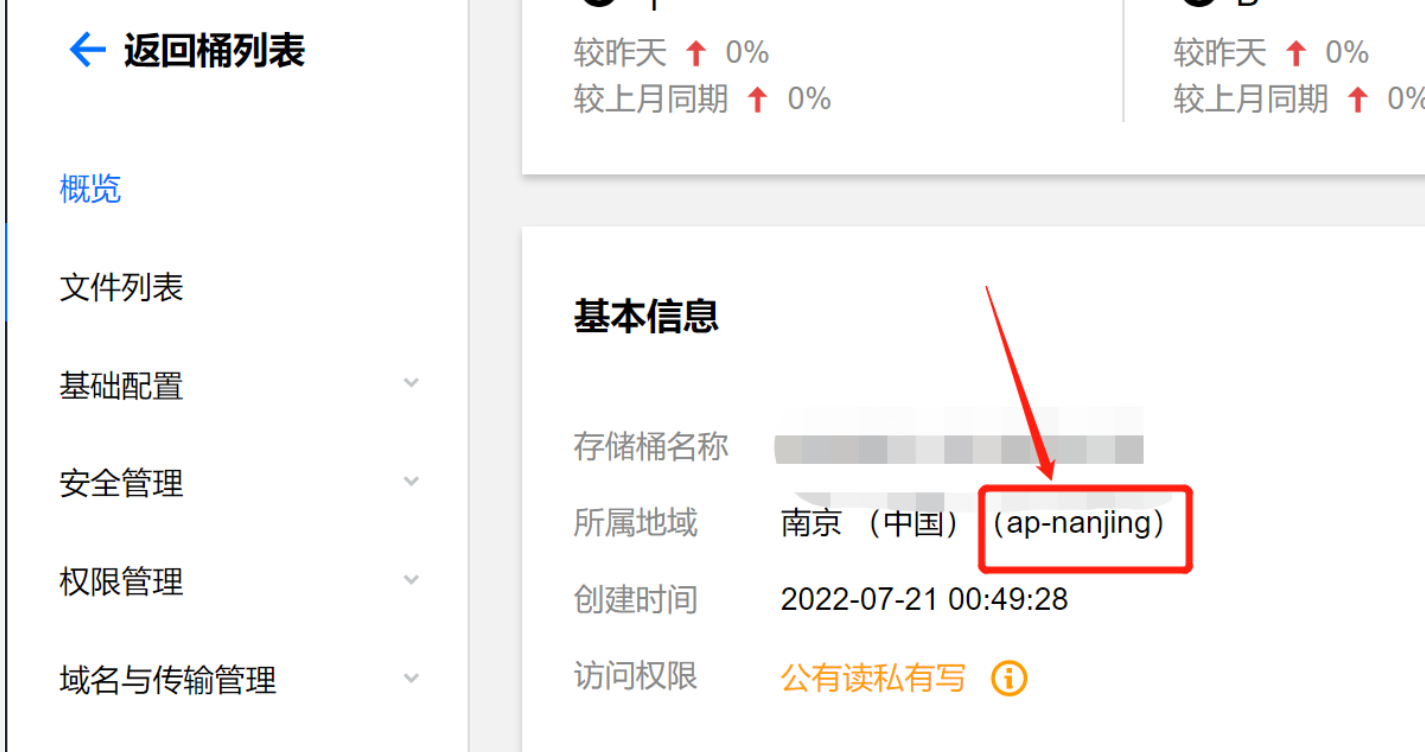Expand the 安全管理 chevron
Image resolution: width=1425 pixels, height=752 pixels.
coord(411,481)
